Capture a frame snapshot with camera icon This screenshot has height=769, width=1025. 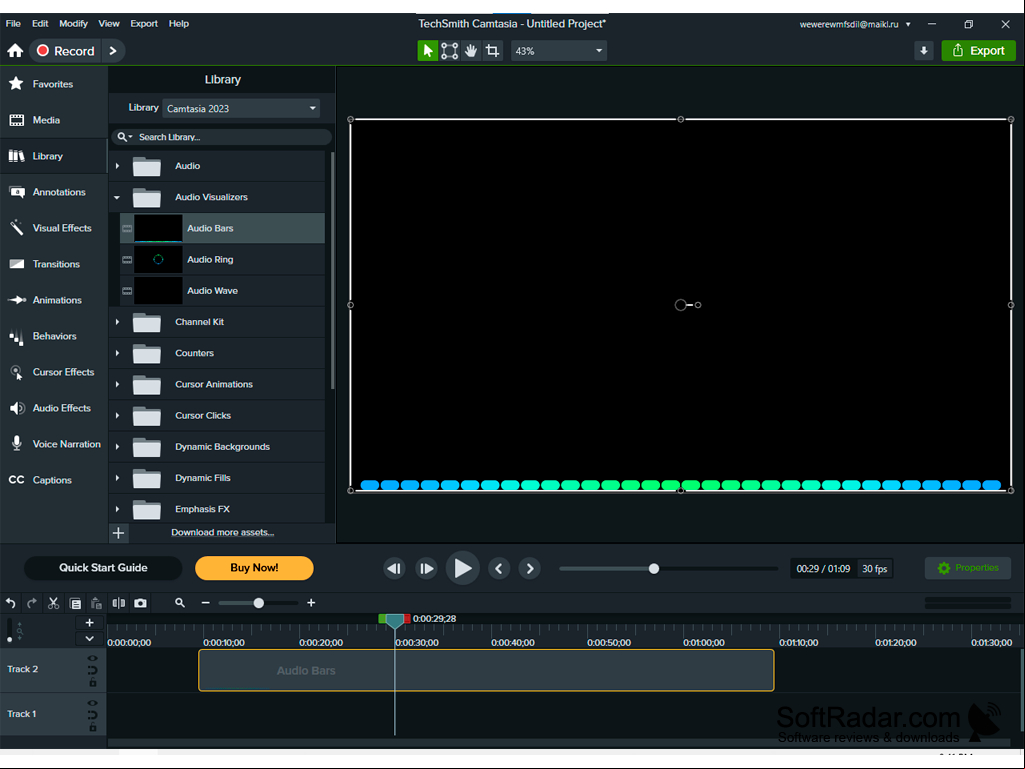click(x=140, y=603)
